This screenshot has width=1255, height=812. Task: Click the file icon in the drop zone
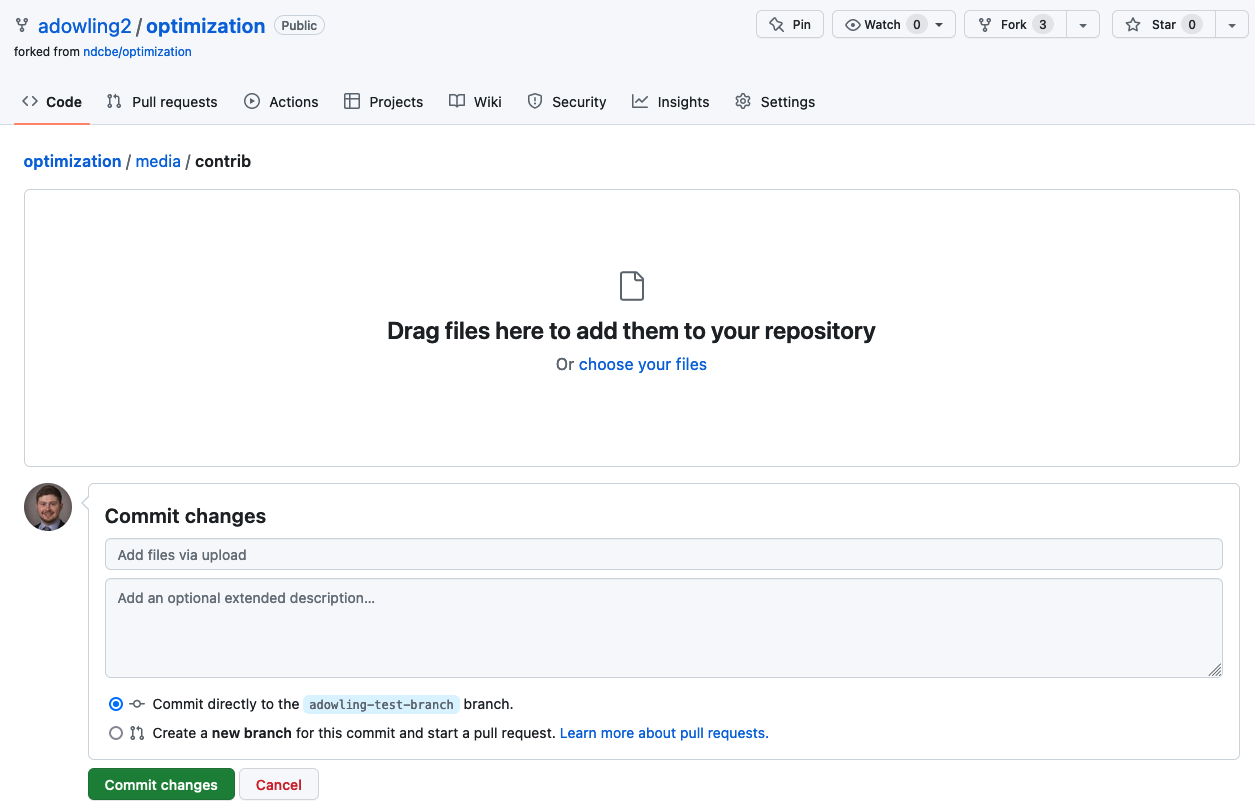(631, 286)
